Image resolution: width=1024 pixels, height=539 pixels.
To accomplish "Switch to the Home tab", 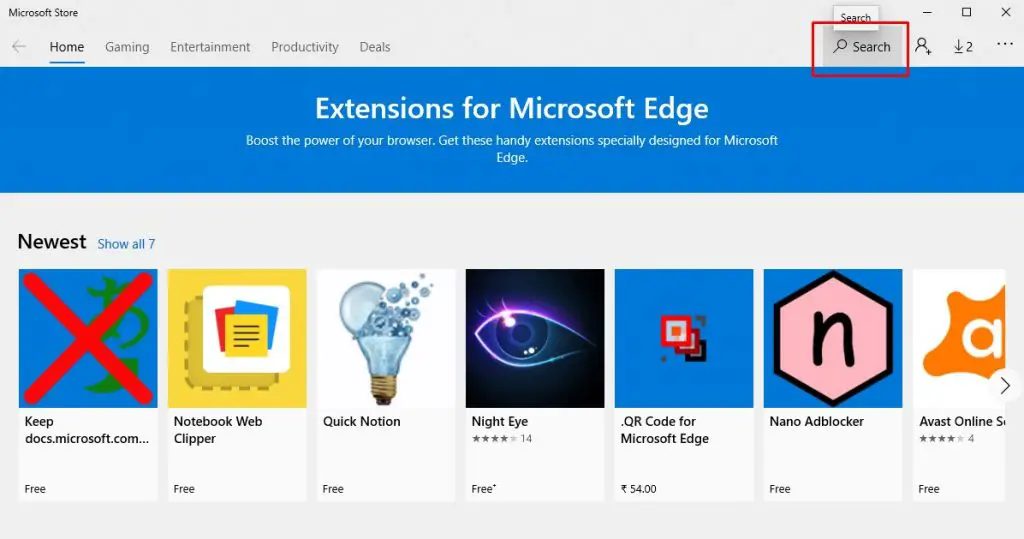I will (x=67, y=47).
